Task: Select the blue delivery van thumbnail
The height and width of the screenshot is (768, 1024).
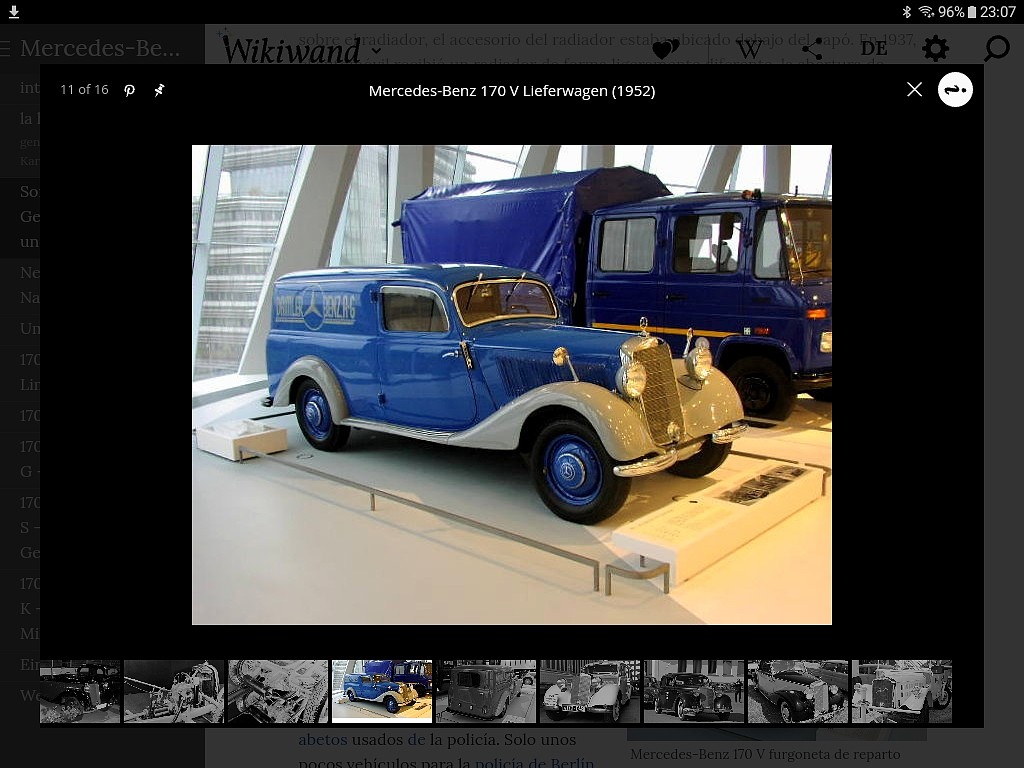Action: click(x=382, y=692)
